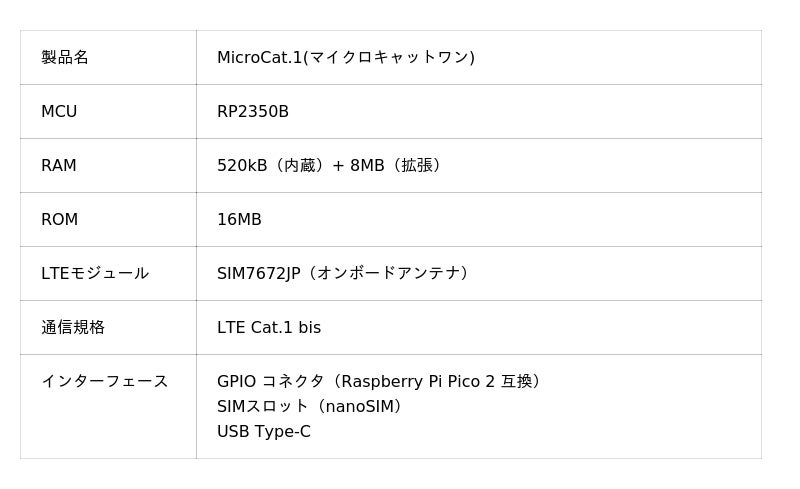Viewport: 800px width, 489px height.
Task: Select the MicroCat.1 product name text
Action: pyautogui.click(x=259, y=58)
